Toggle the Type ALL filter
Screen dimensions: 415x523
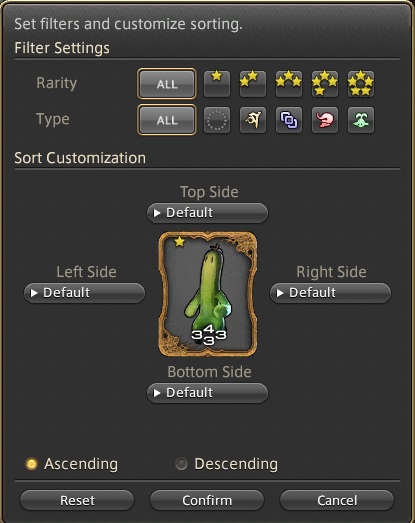click(166, 120)
